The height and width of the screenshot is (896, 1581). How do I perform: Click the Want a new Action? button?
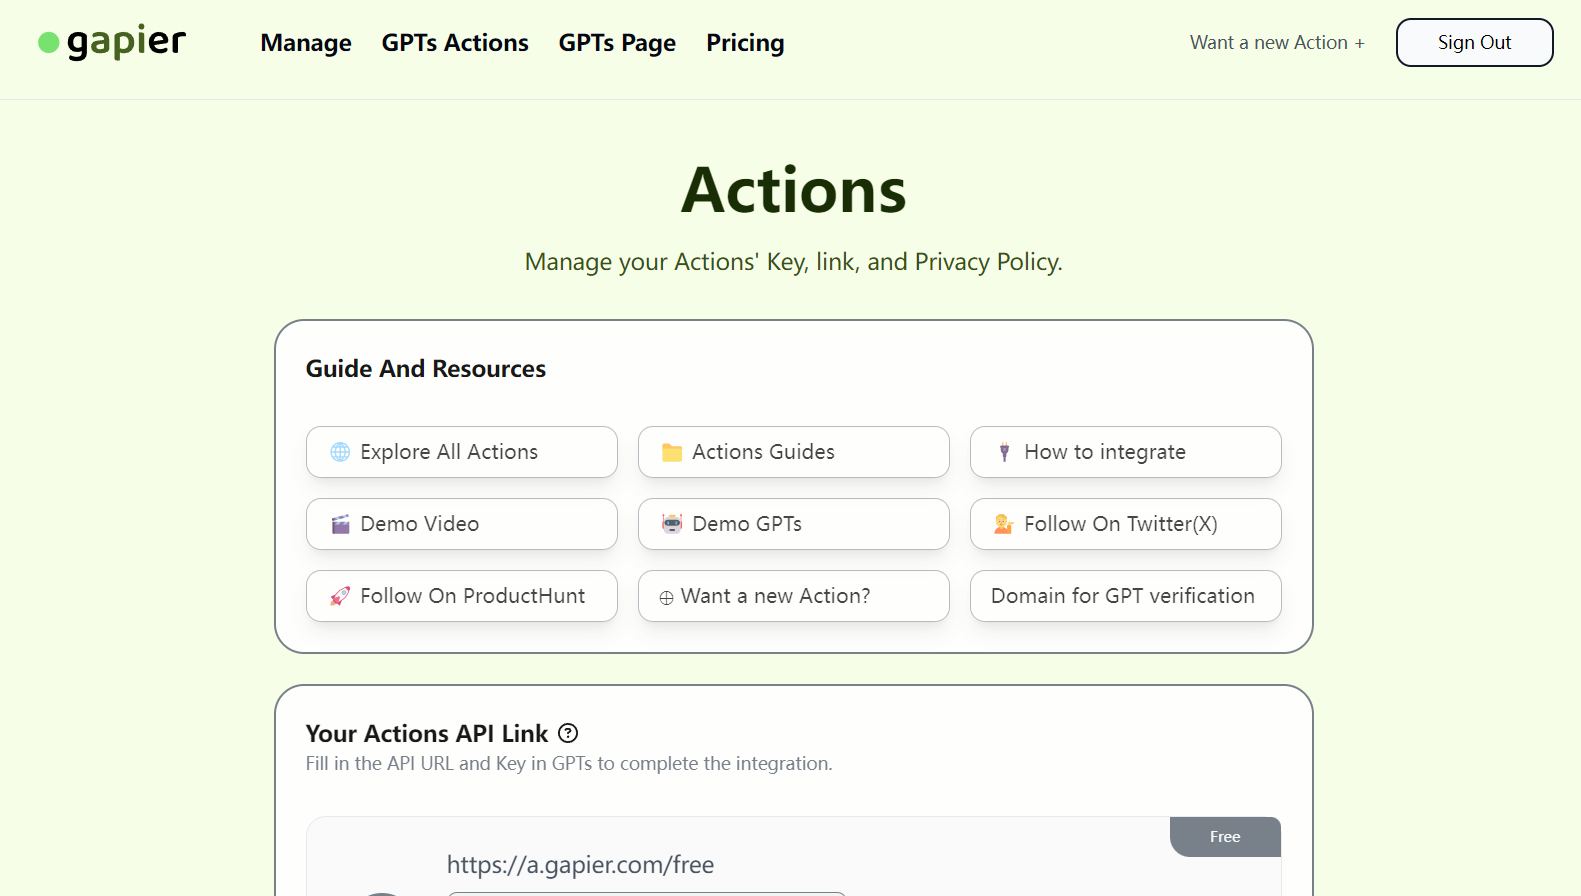click(x=794, y=596)
